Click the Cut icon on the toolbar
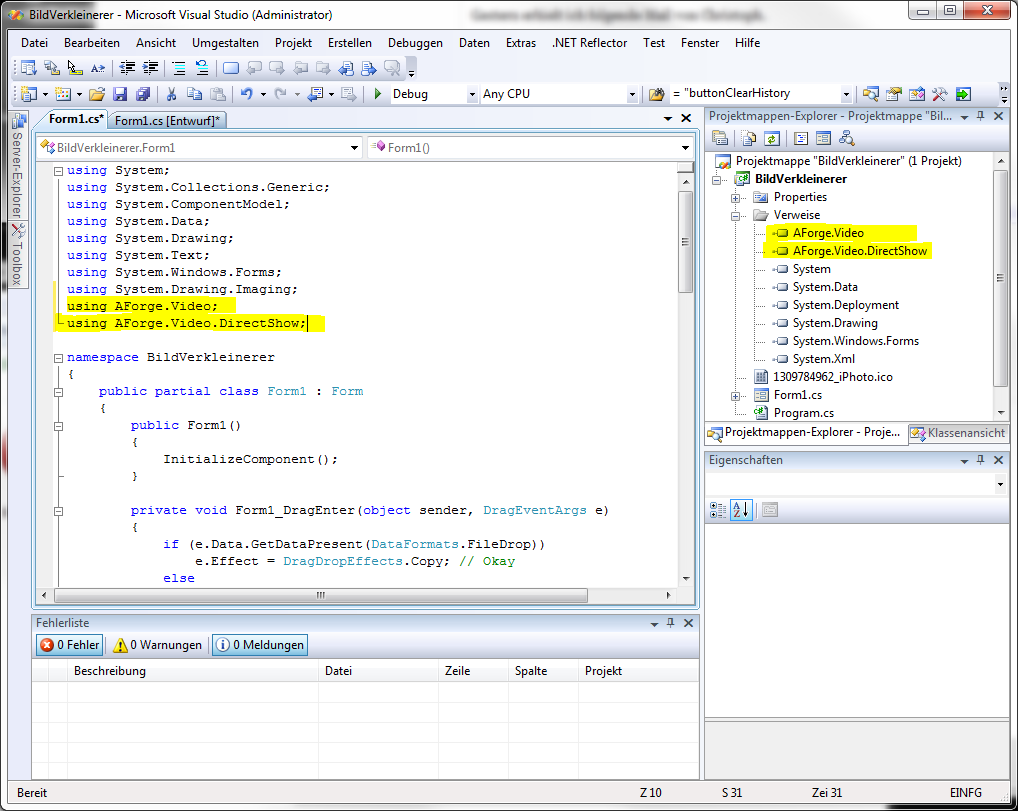Viewport: 1018px width, 811px height. coord(171,93)
